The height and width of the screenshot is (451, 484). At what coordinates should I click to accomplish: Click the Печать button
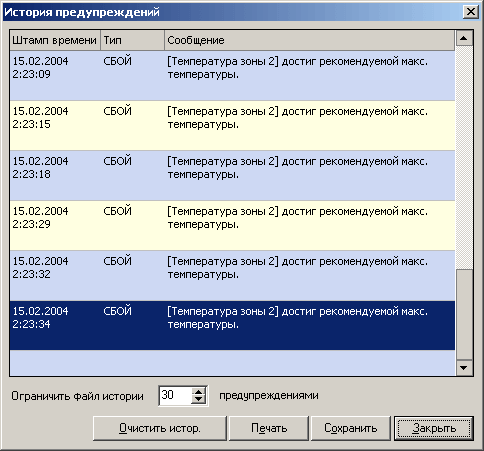tap(269, 428)
